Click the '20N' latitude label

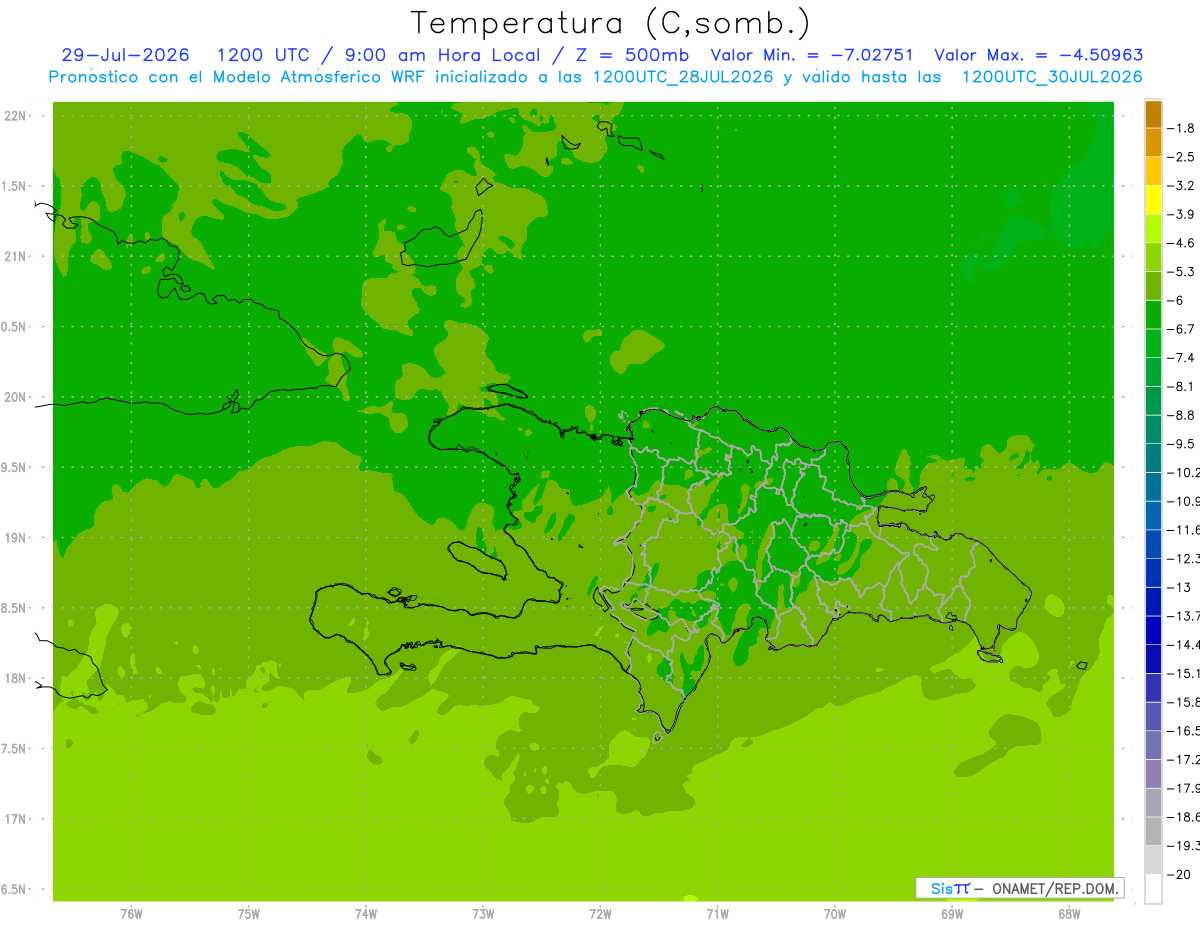[x=17, y=397]
